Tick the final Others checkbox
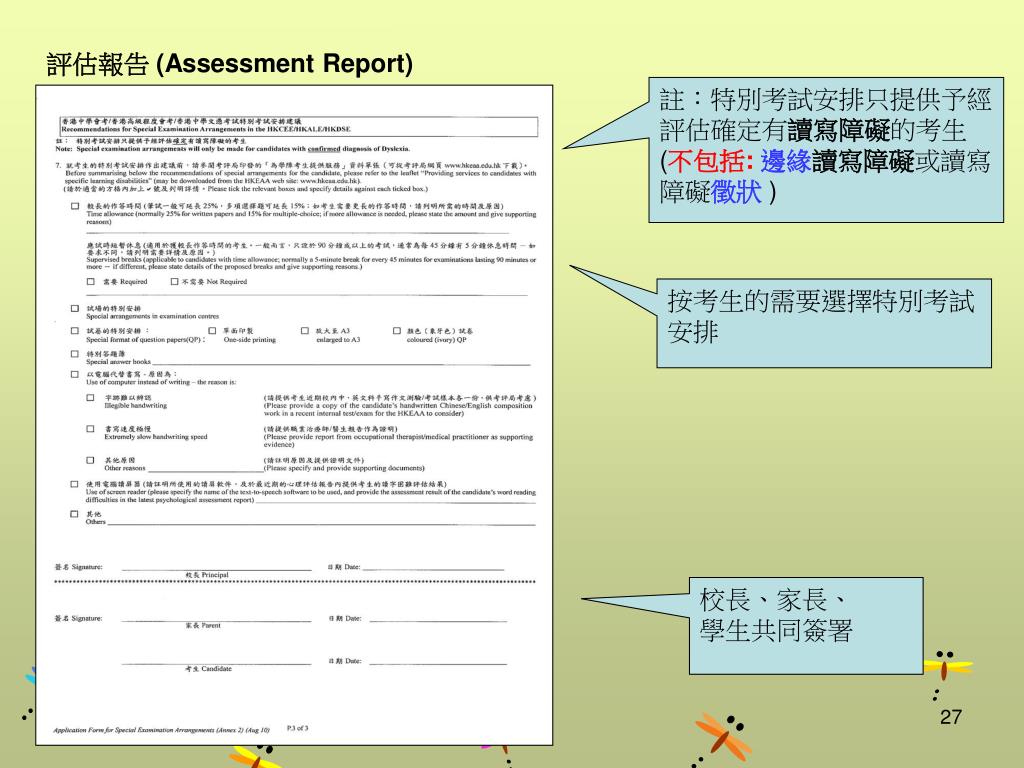 [74, 514]
